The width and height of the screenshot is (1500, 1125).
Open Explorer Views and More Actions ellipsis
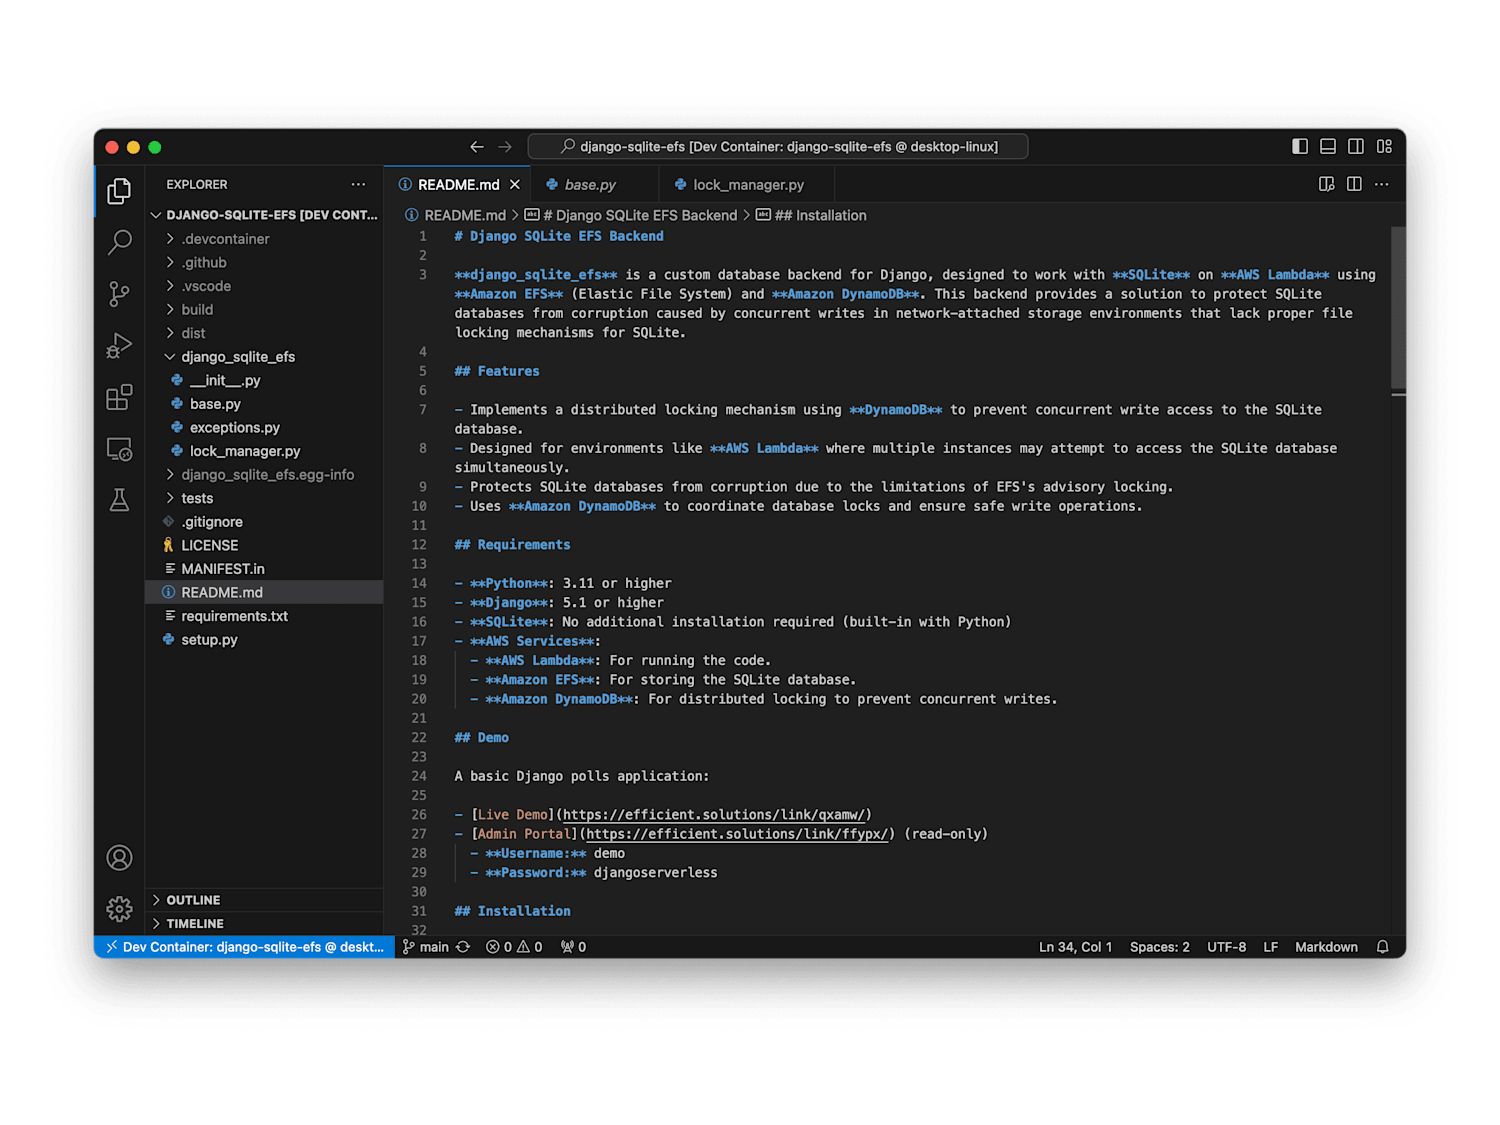coord(358,184)
